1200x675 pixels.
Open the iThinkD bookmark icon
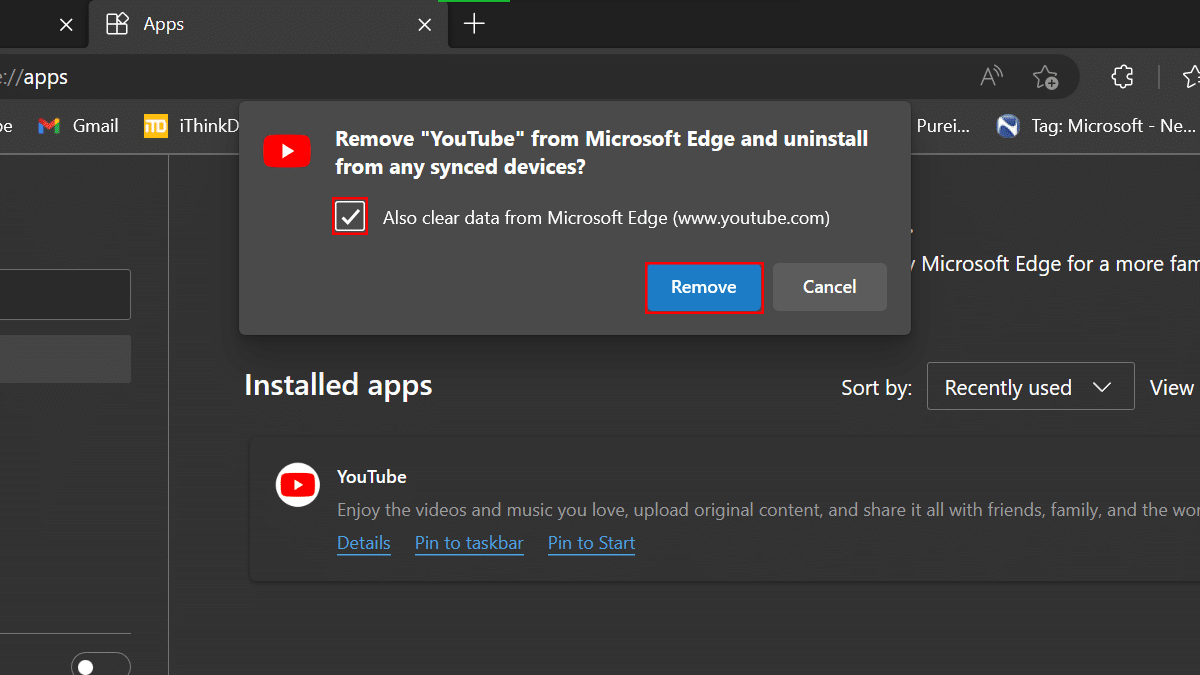pos(156,126)
